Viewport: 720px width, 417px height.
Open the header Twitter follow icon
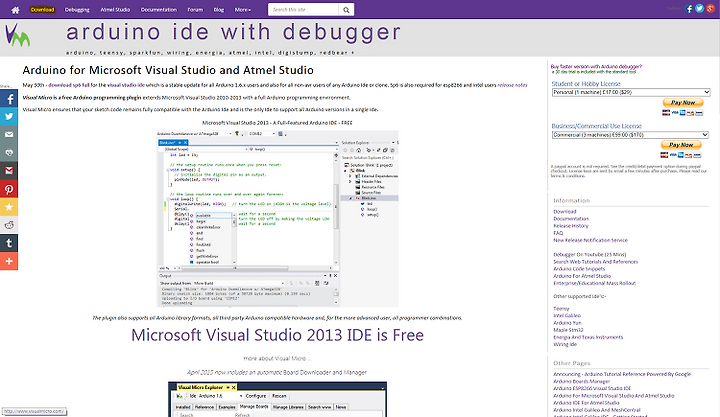(x=699, y=9)
